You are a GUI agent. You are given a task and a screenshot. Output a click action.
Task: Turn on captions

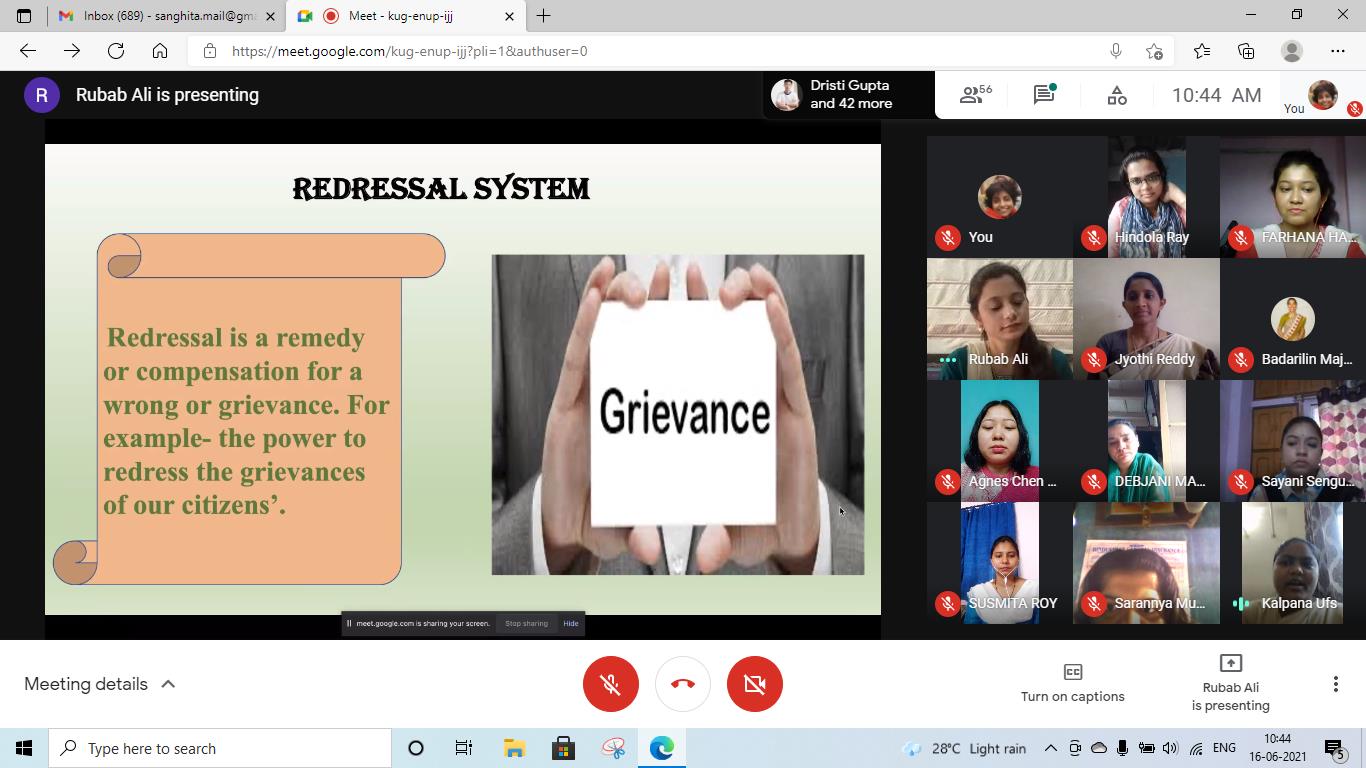(x=1072, y=683)
